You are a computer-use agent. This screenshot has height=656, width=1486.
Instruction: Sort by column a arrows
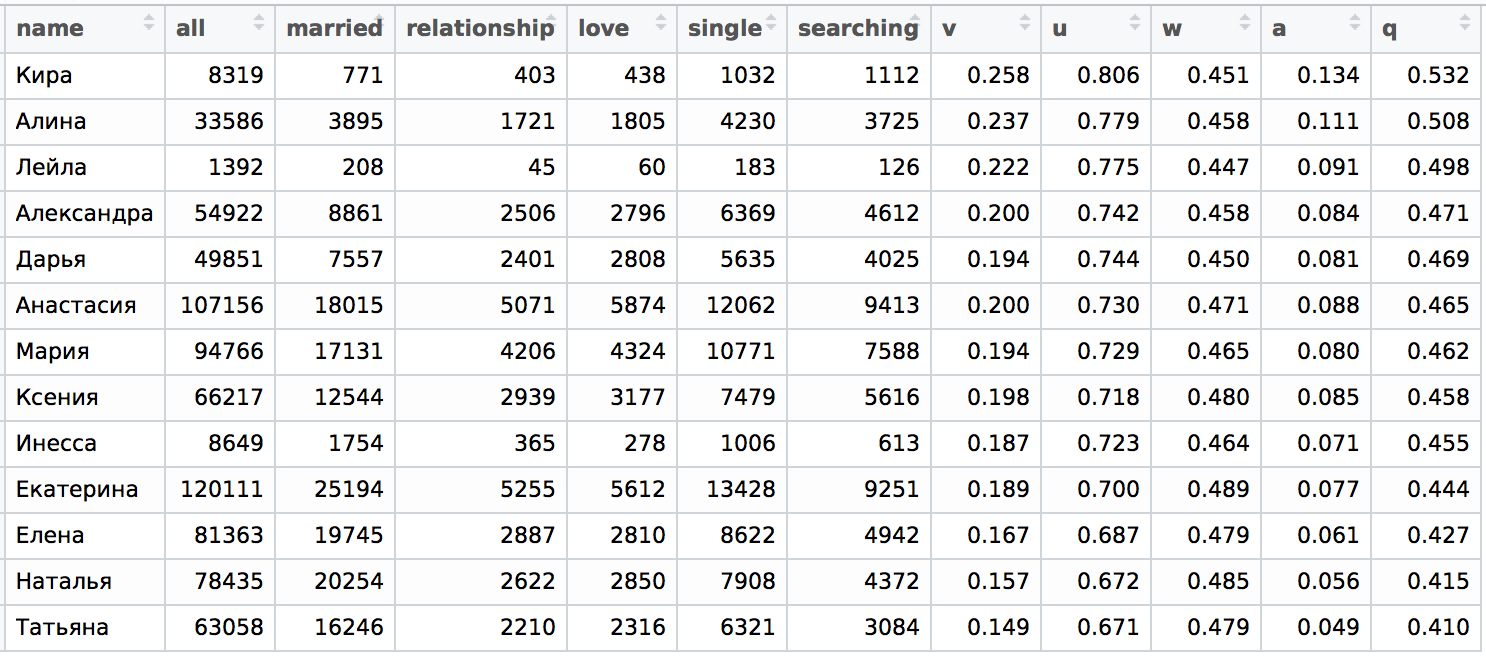(1356, 21)
